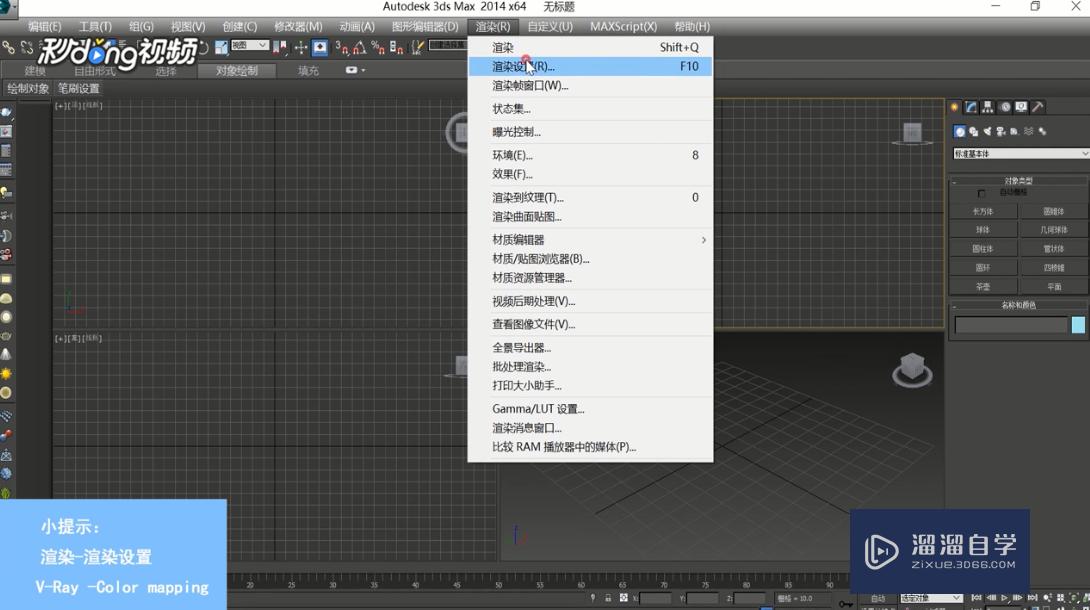Image resolution: width=1090 pixels, height=610 pixels.
Task: Enable the 自动栅格 checkbox
Action: tap(982, 193)
